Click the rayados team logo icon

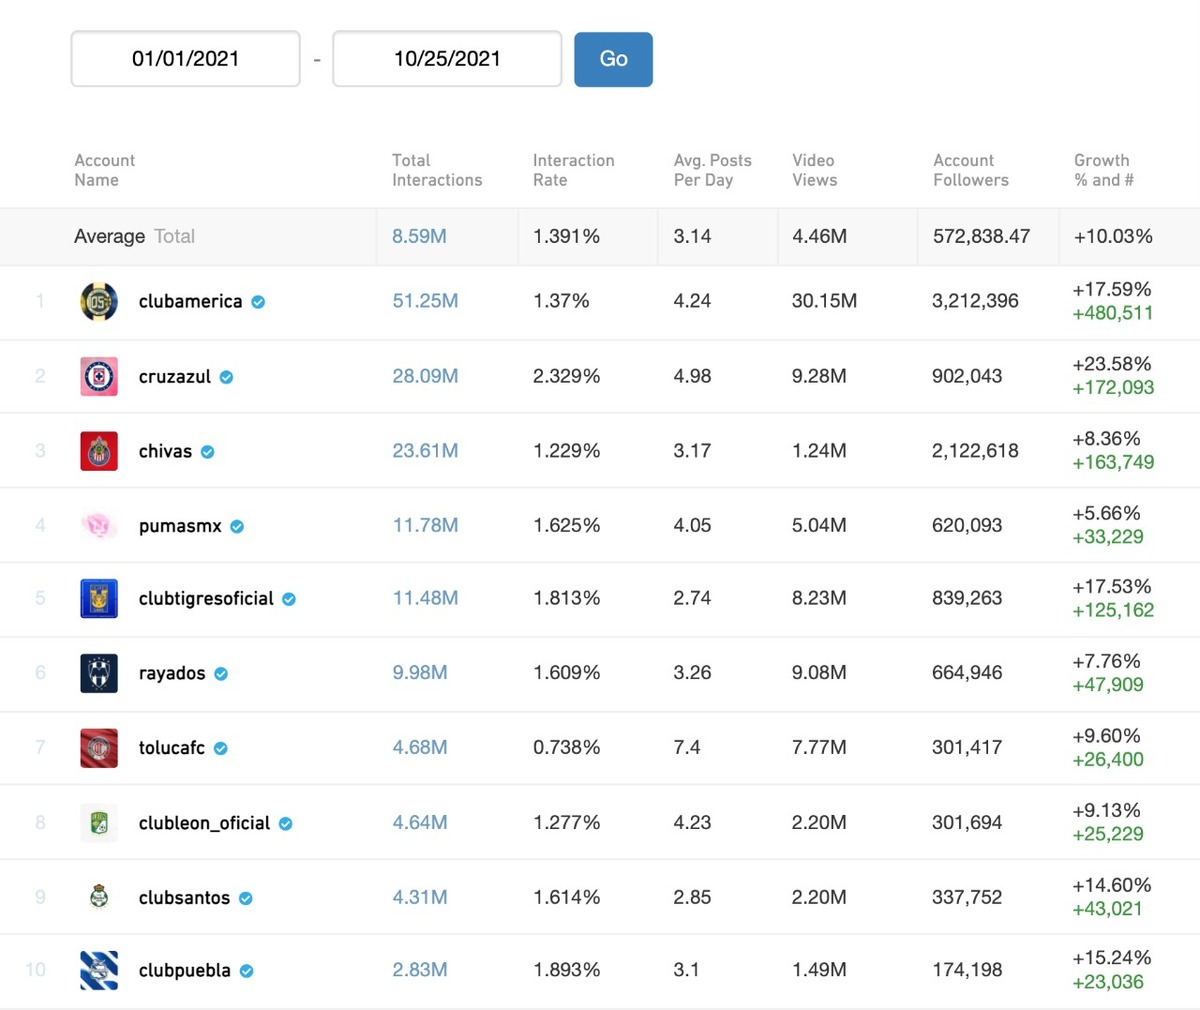point(99,673)
